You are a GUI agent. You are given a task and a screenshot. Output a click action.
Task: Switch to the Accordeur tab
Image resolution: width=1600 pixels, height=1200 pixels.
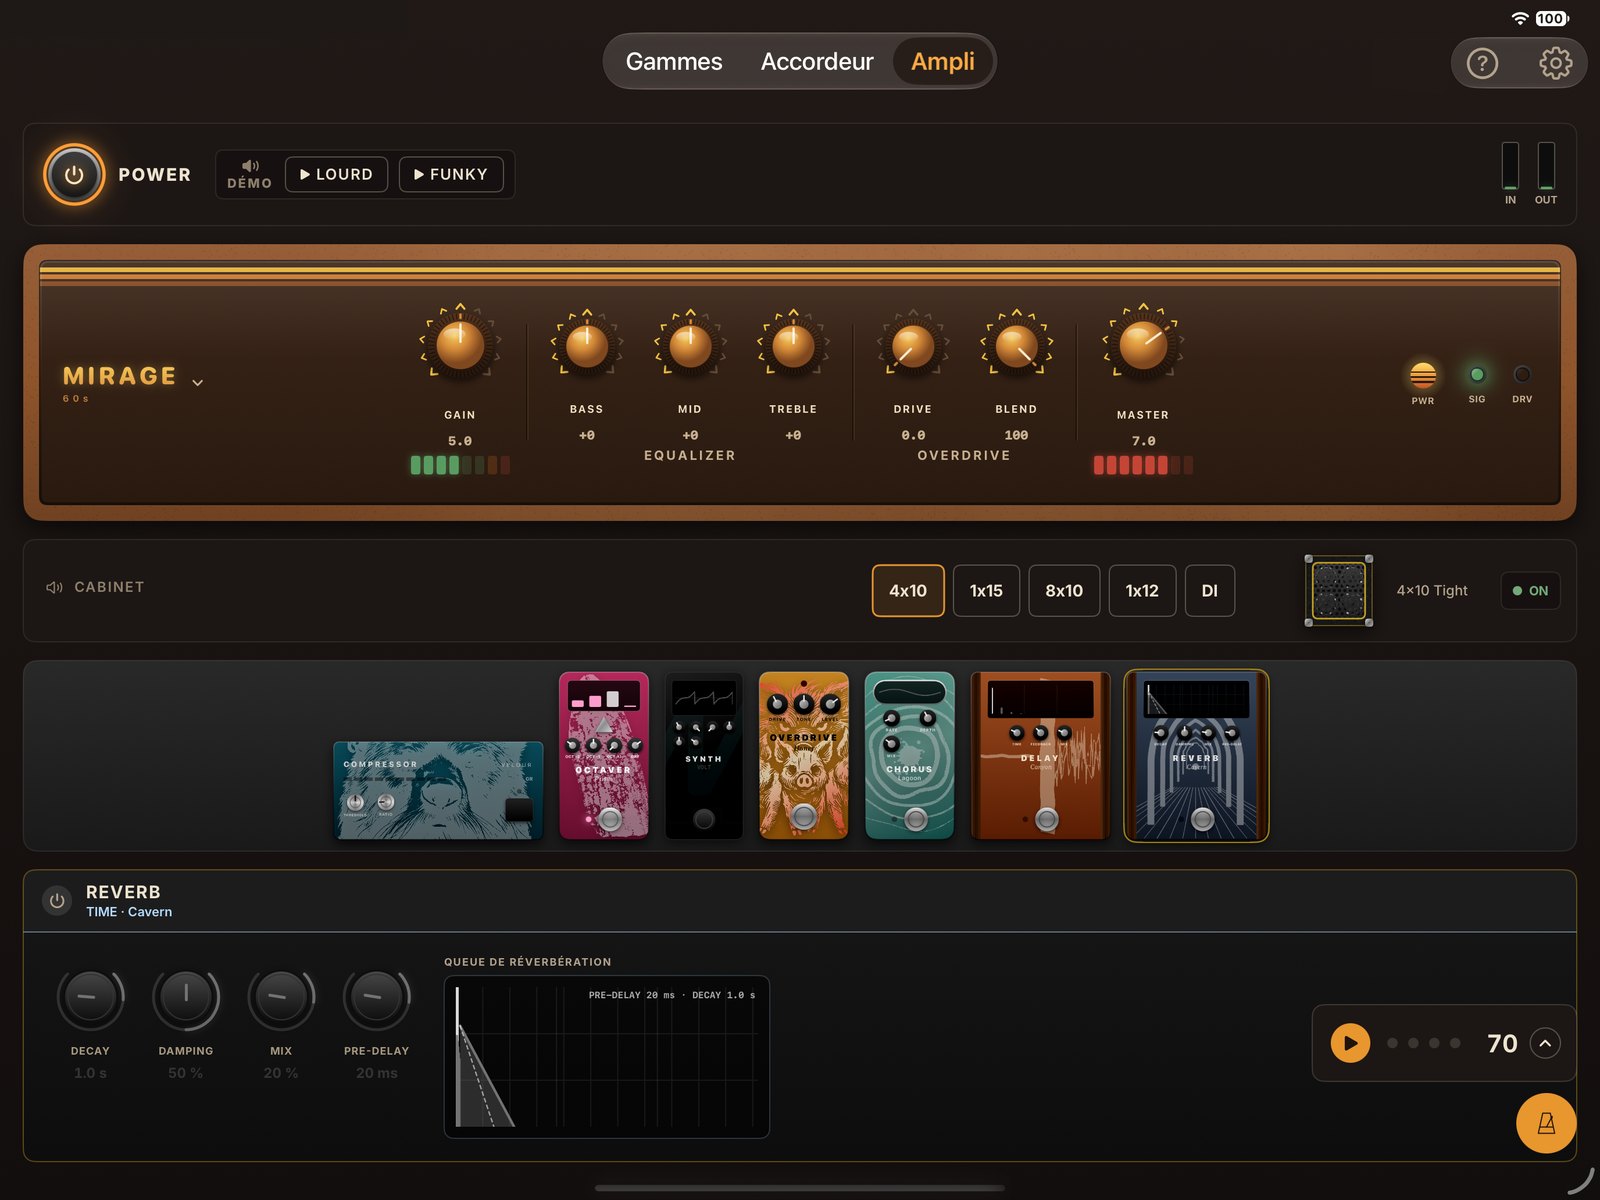coord(817,62)
